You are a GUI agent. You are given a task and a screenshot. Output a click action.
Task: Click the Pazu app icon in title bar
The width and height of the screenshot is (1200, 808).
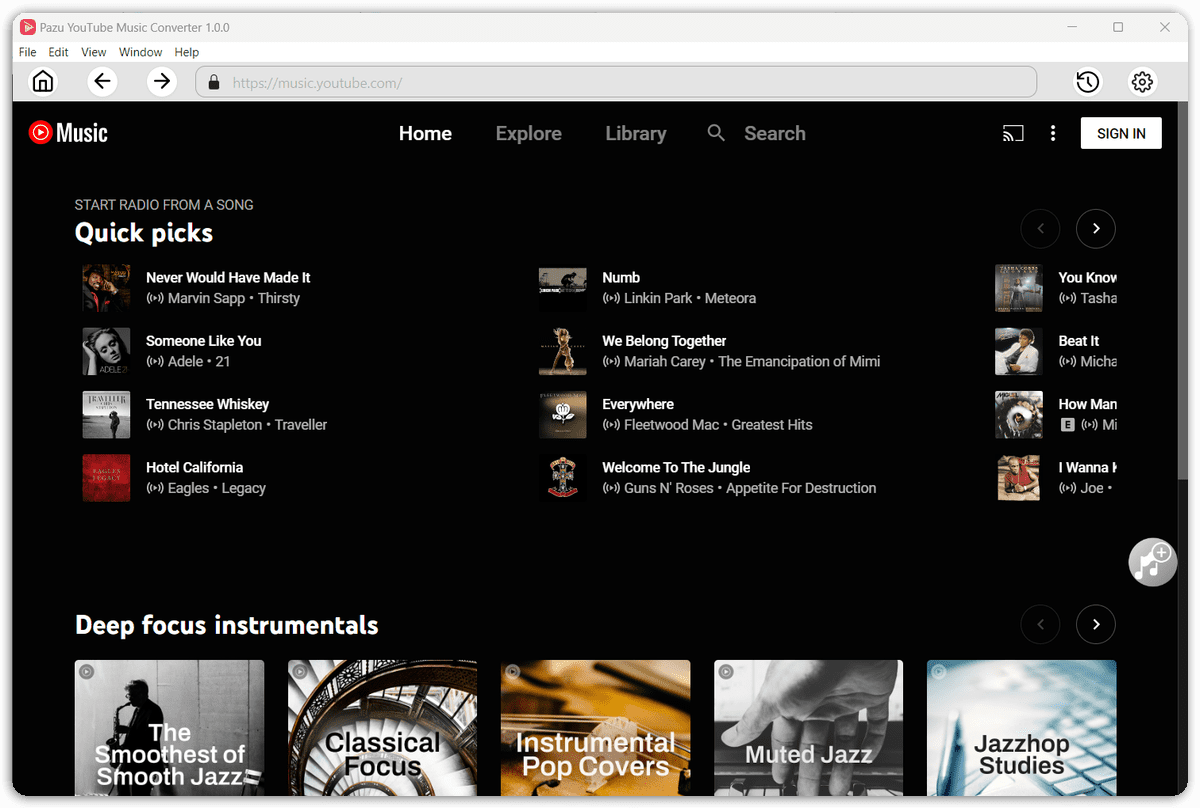click(x=28, y=27)
